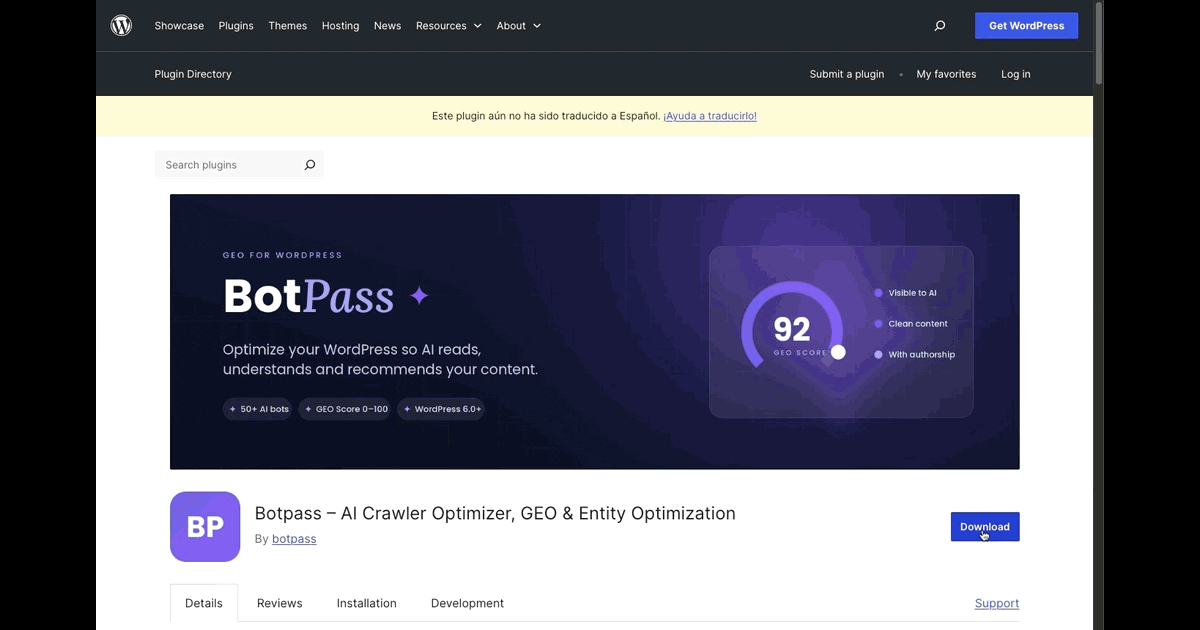
Task: Open My favorites link
Action: 946,74
